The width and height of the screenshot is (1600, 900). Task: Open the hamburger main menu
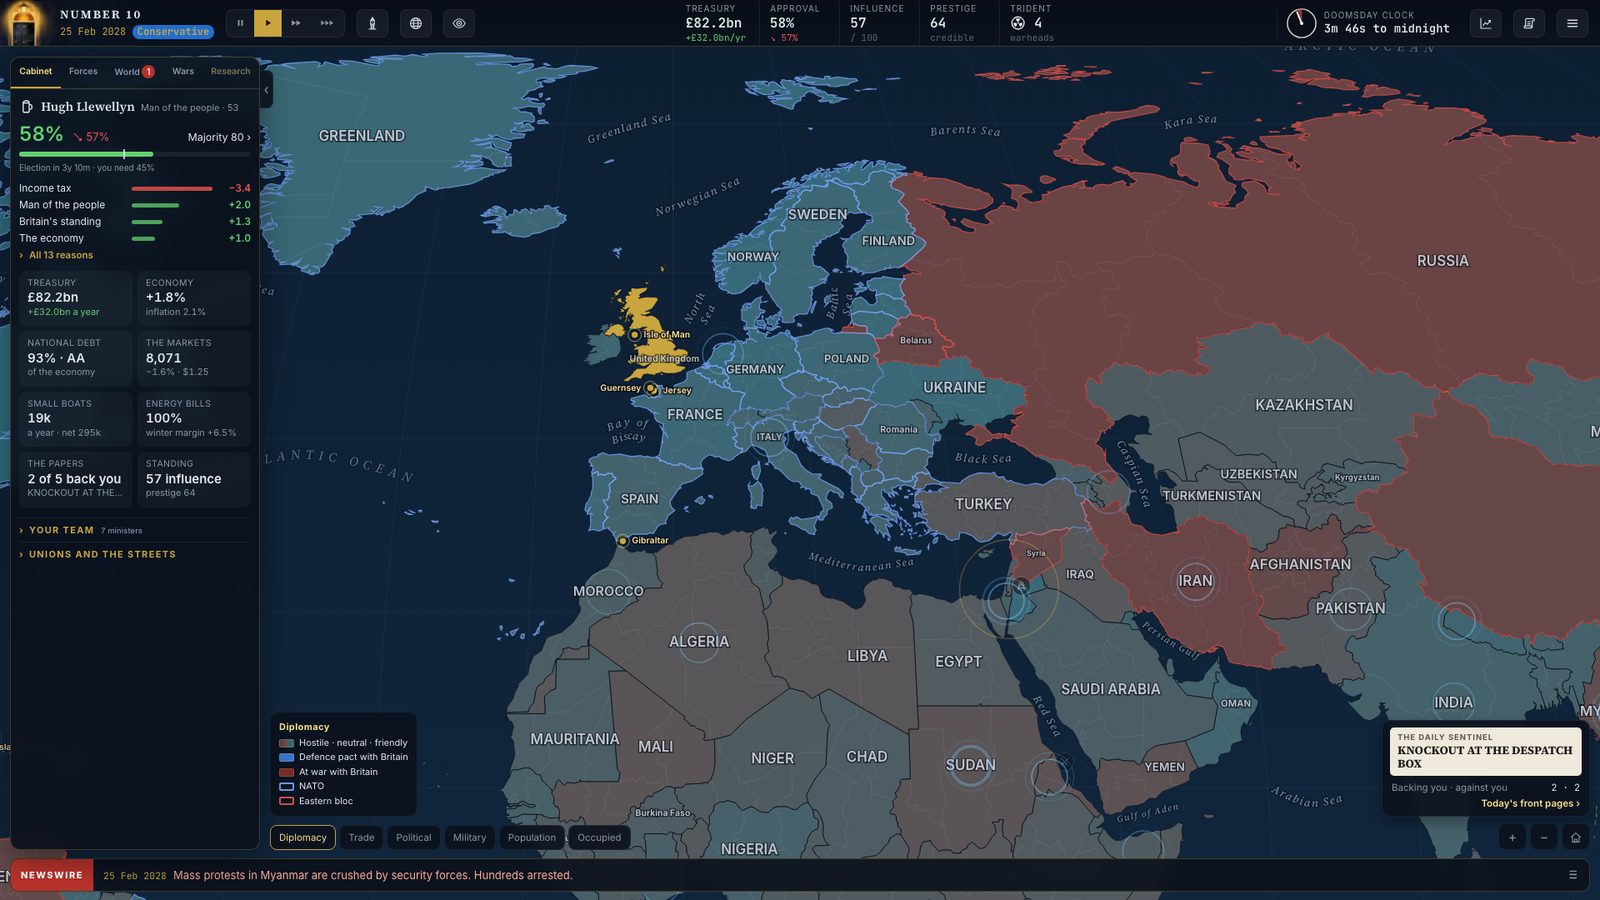[1572, 23]
